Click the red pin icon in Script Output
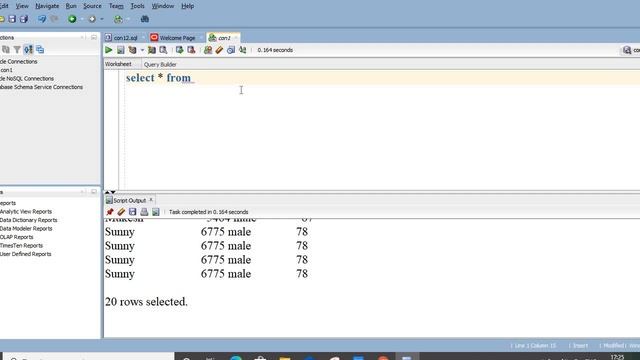Viewport: 640px width, 360px height. (x=109, y=212)
